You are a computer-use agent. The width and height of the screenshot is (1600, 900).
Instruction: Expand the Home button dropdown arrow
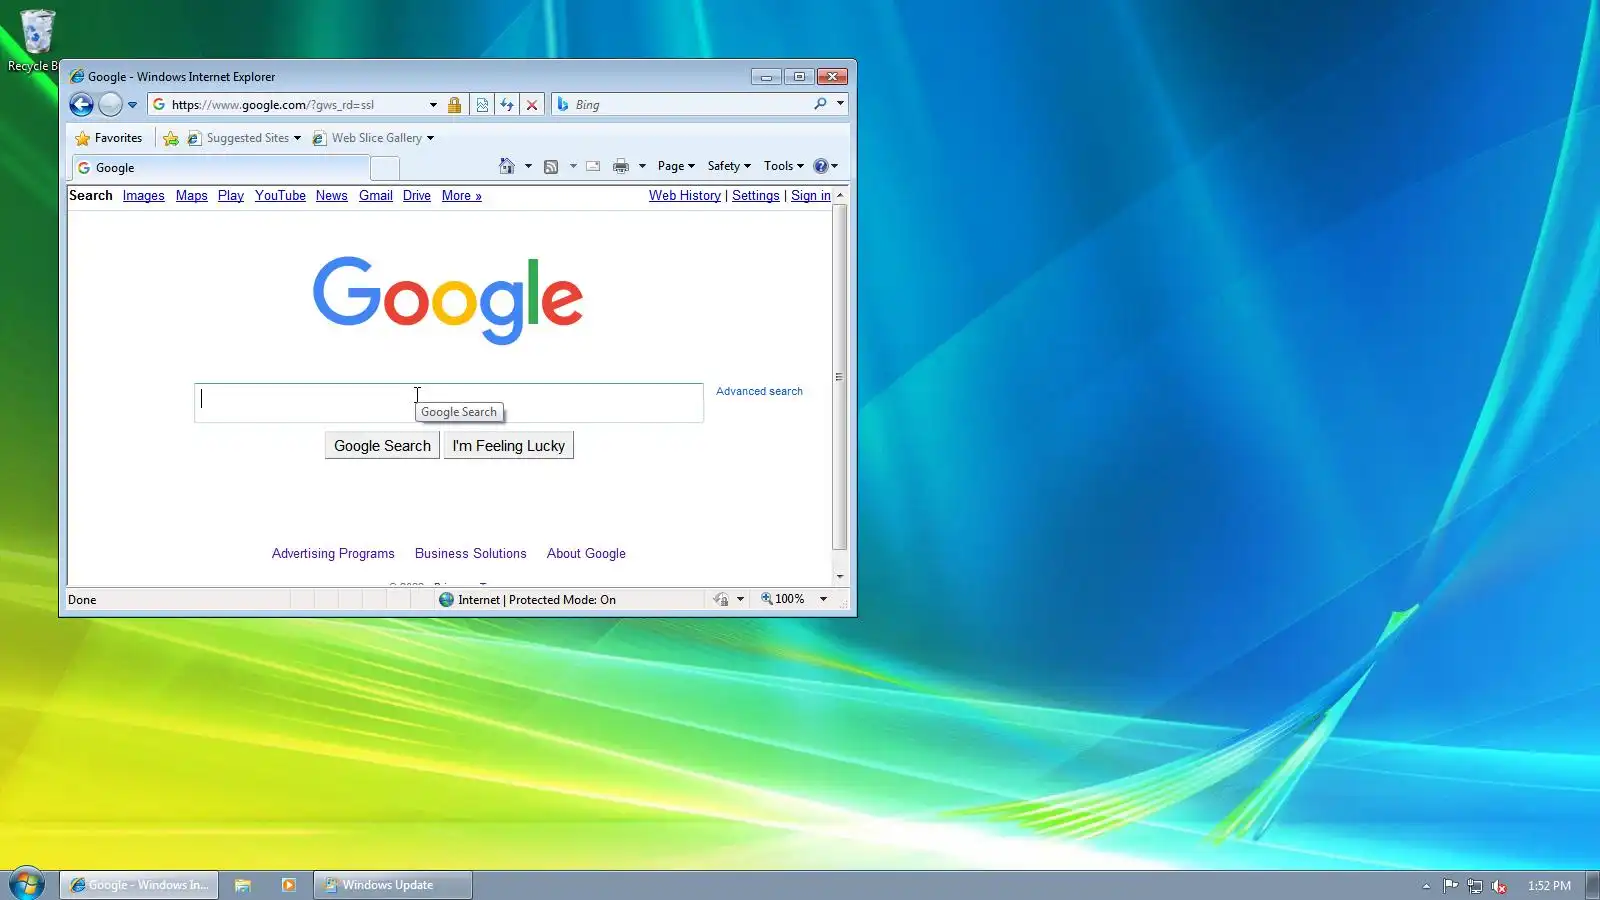tap(528, 166)
